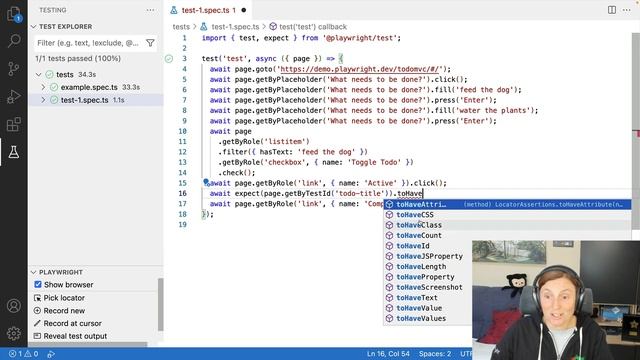Viewport: 640px width, 360px height.
Task: Collapse the TEST EXPLORER section
Action: click(x=33, y=27)
